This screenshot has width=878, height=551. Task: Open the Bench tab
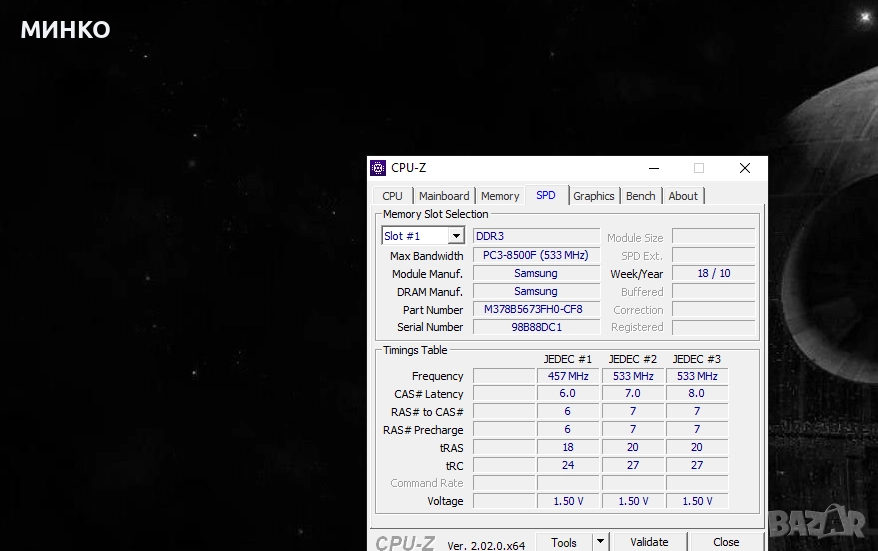tap(641, 196)
